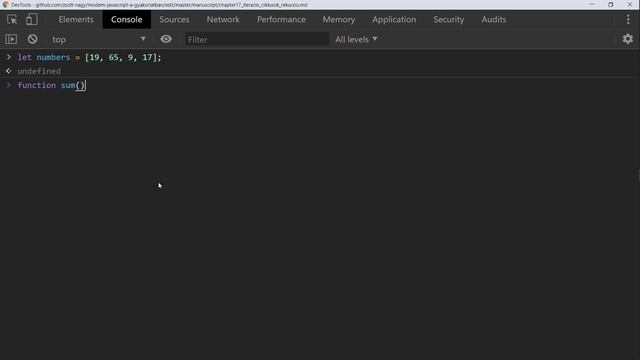Create a live expression with eye icon
Screen dimensions: 640x360
[166, 39]
